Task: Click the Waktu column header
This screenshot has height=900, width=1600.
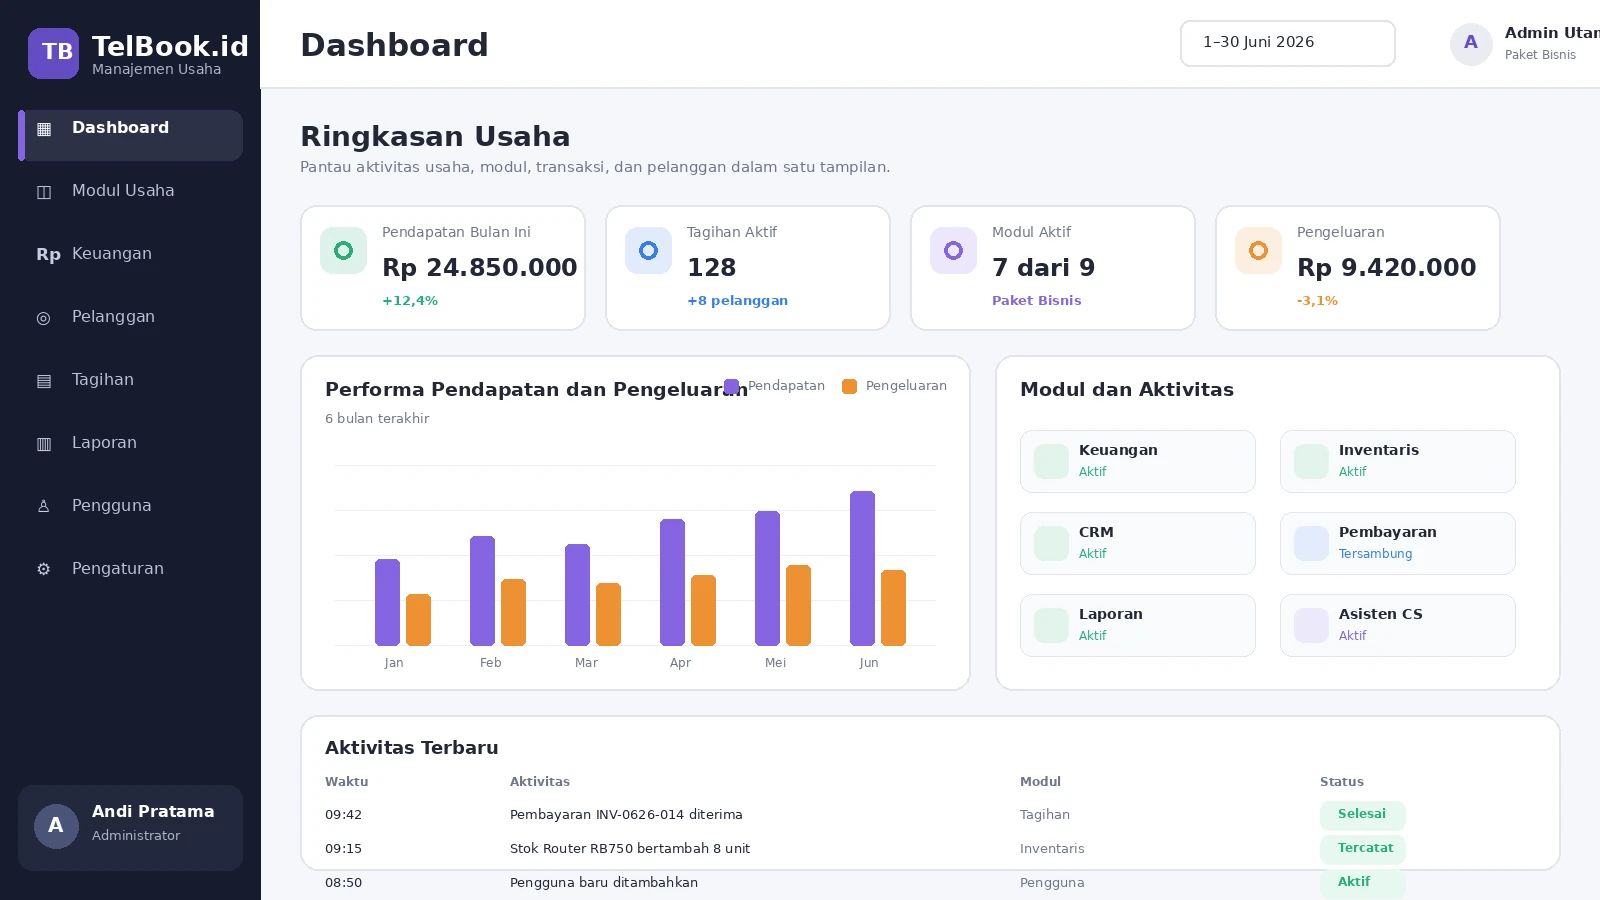Action: point(347,782)
